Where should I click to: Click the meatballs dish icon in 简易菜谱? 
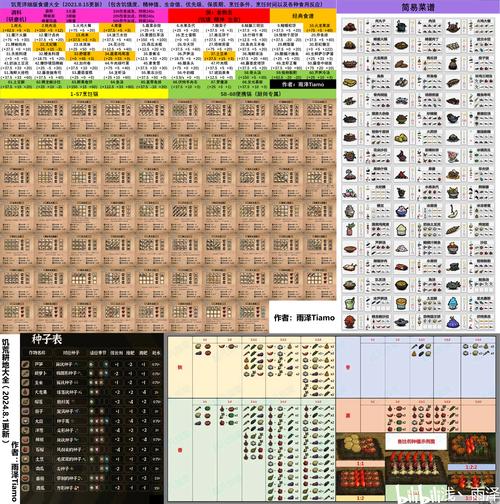click(x=350, y=27)
